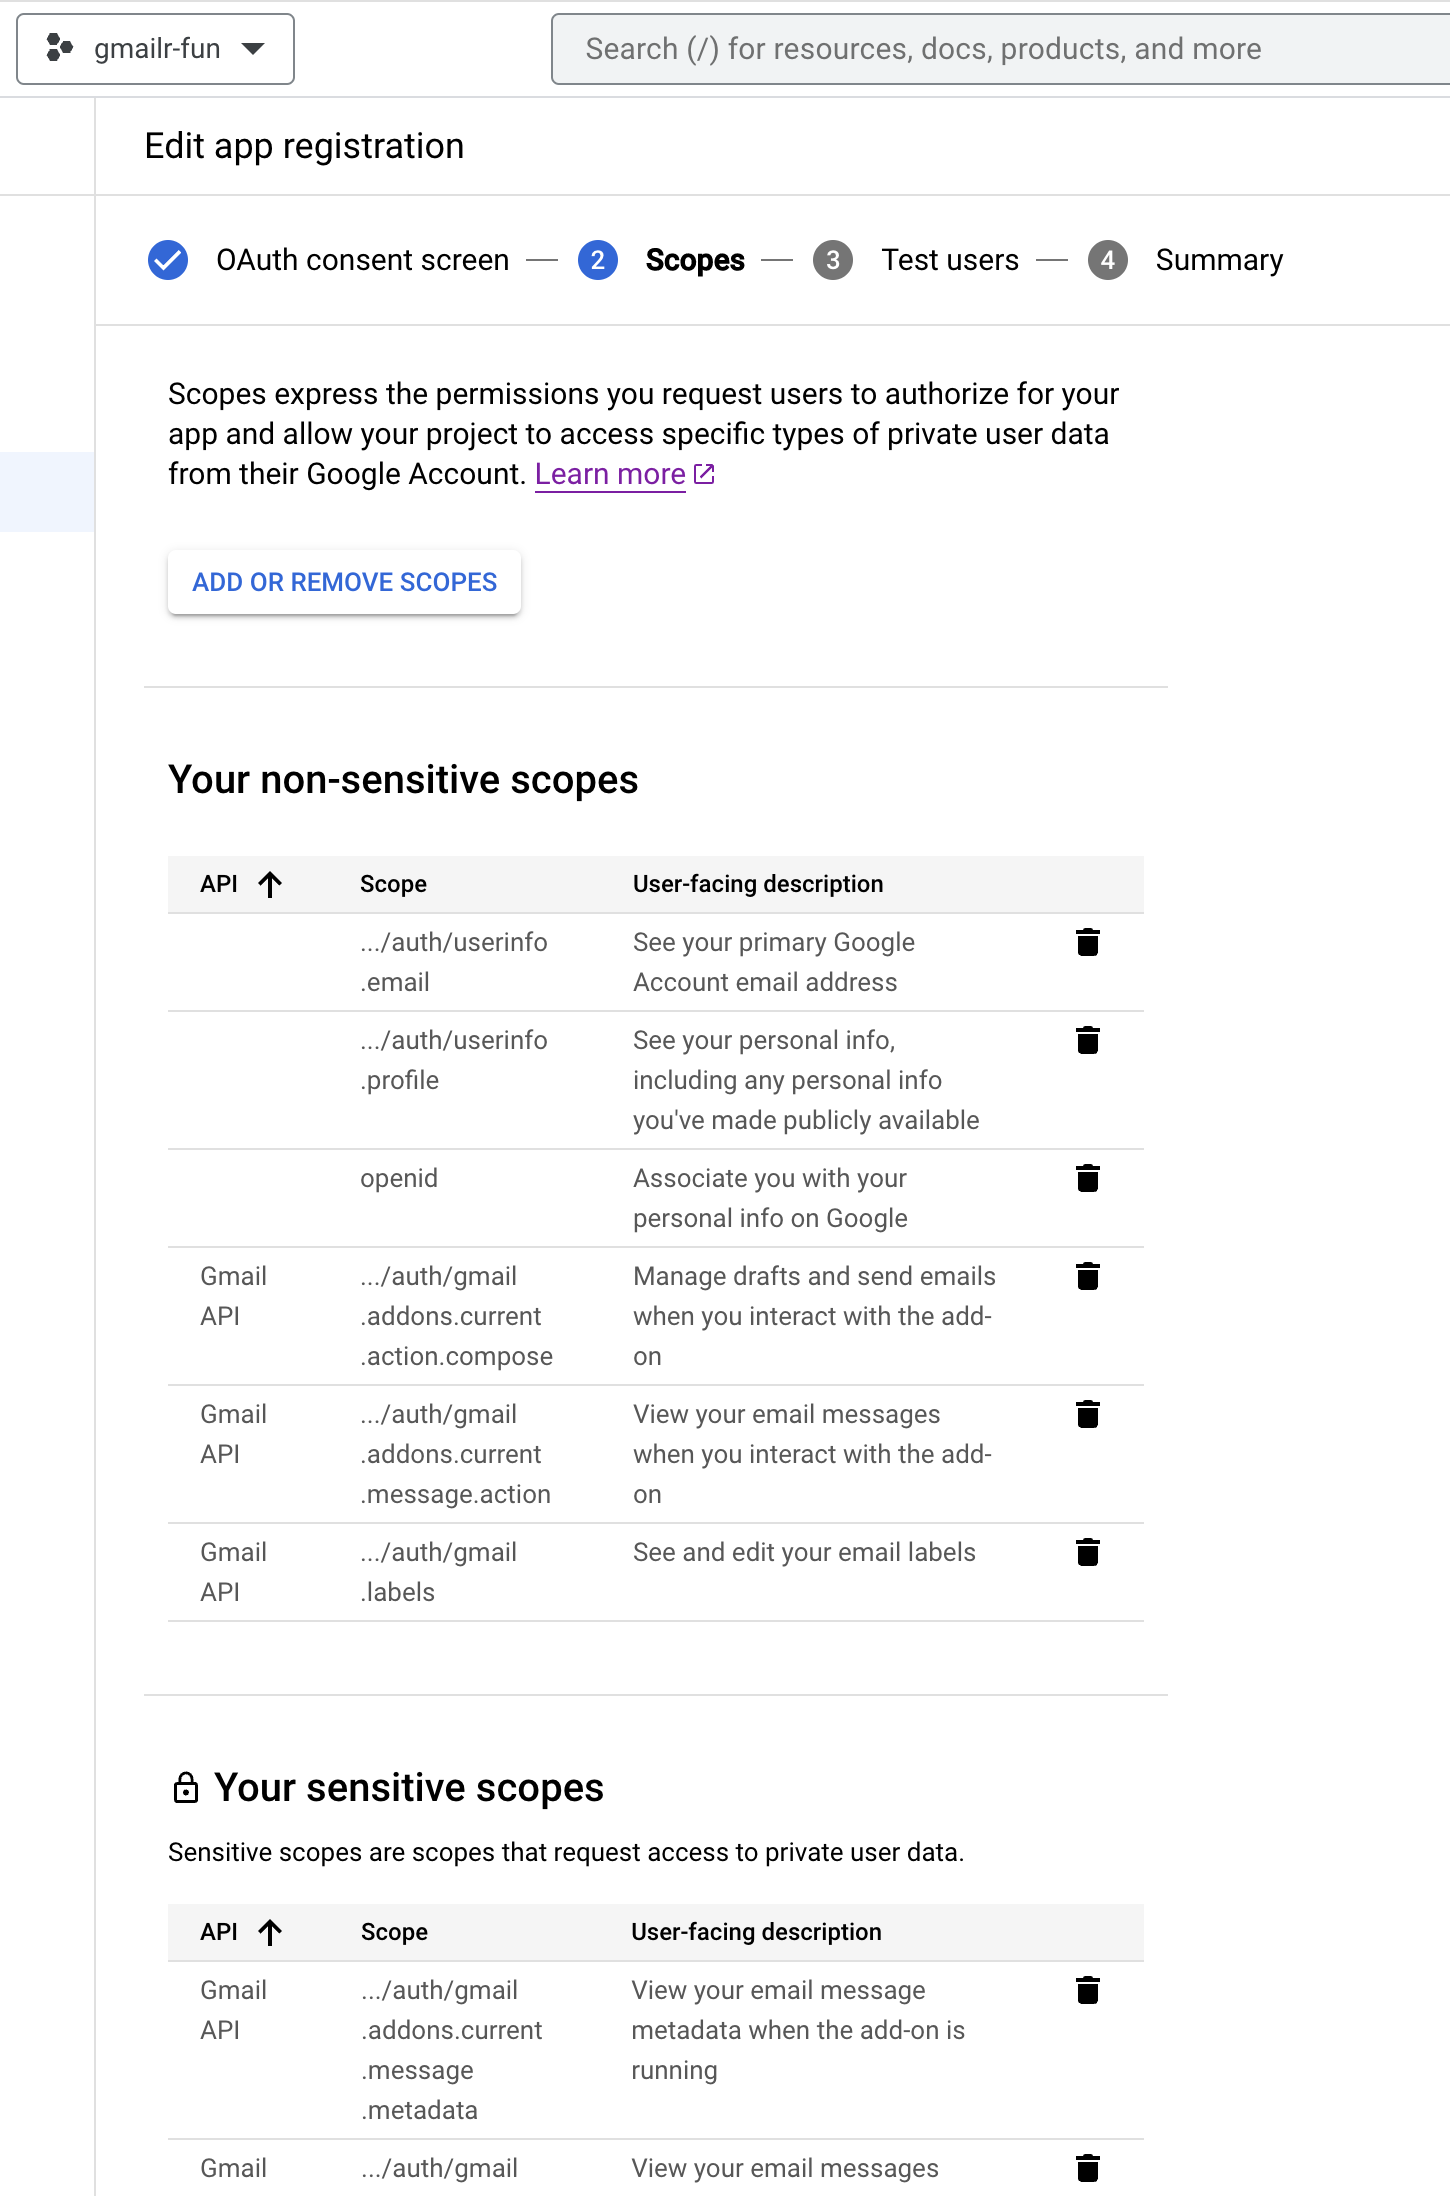Remove the gmail.addons.current.action.compose scope
Screen dimensions: 1450x2196
coord(1088,1276)
